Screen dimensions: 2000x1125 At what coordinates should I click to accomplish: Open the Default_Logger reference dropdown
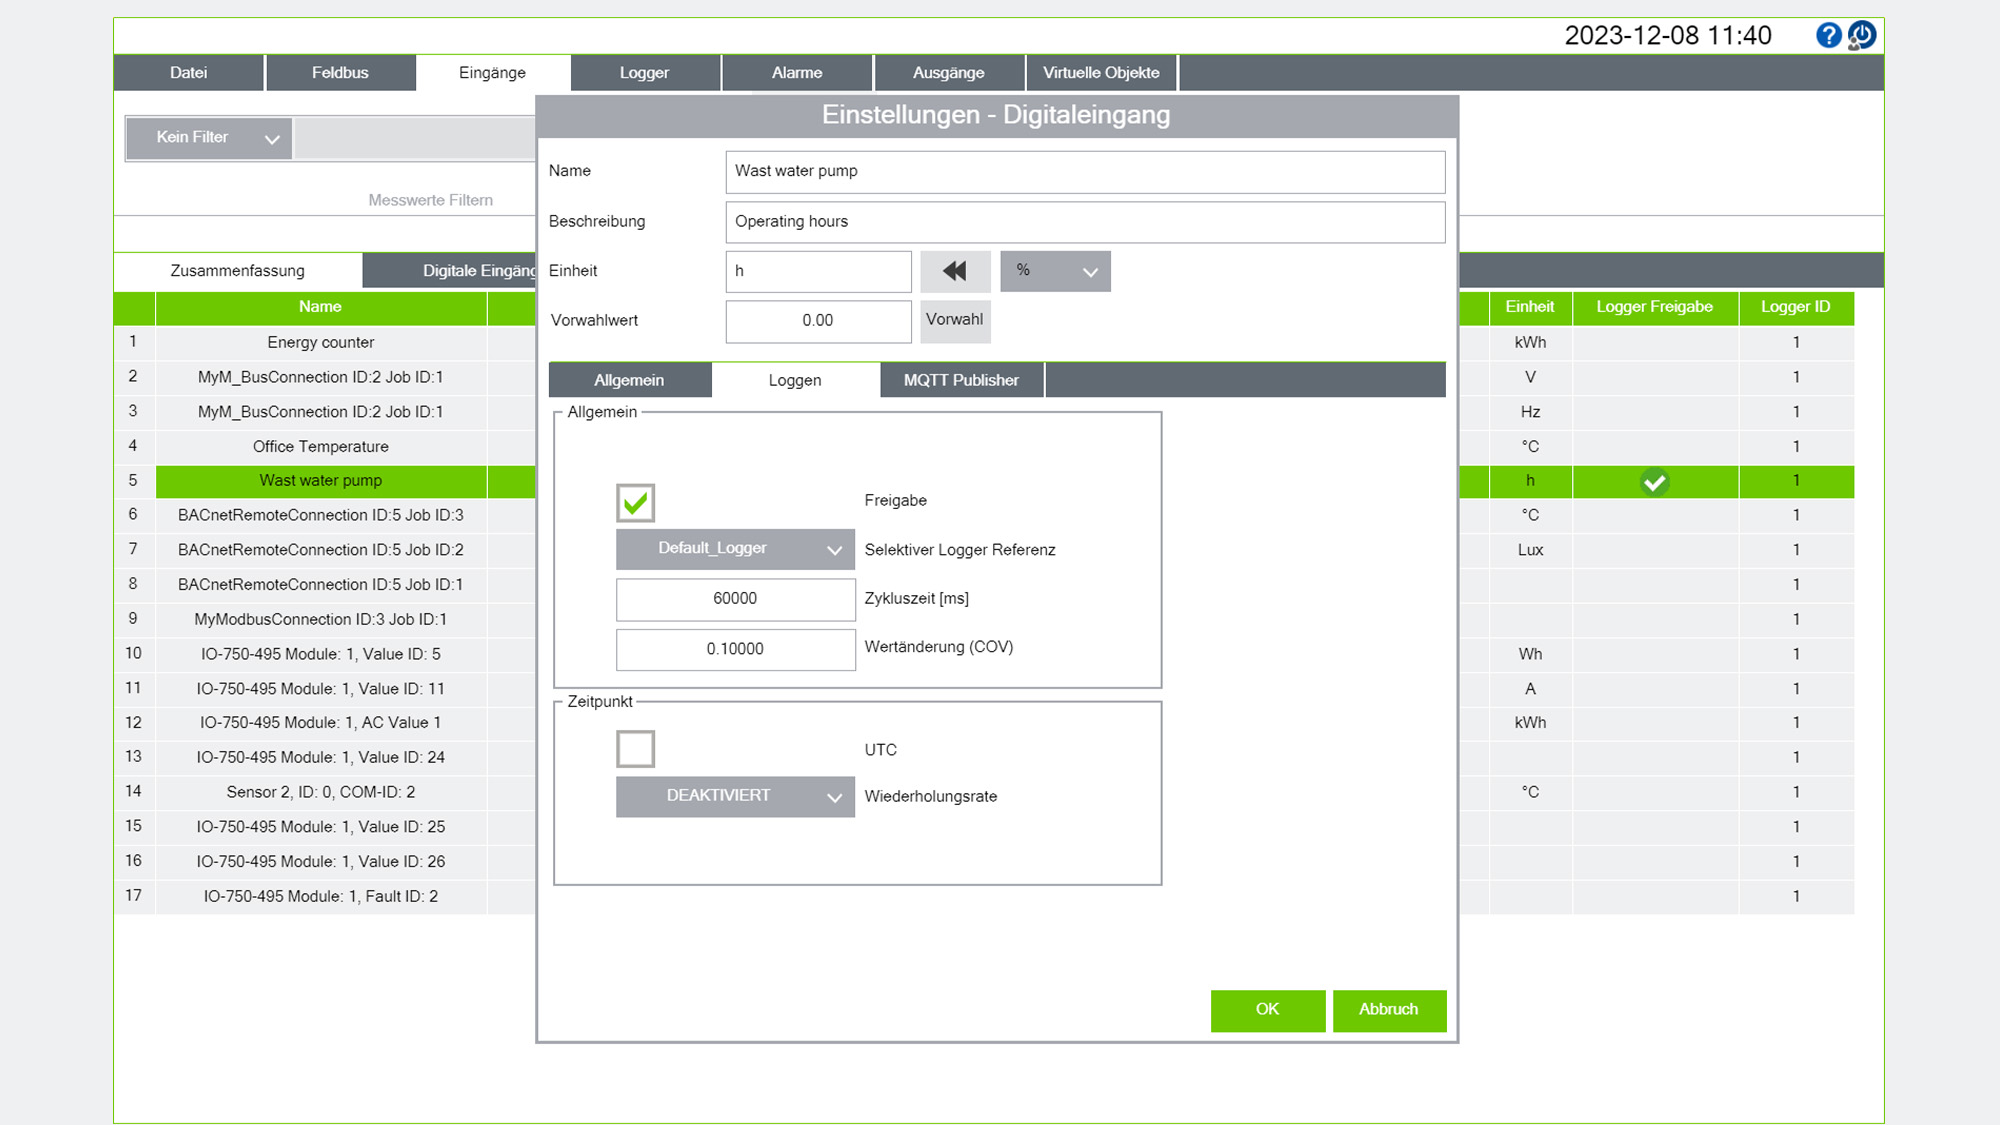tap(735, 549)
